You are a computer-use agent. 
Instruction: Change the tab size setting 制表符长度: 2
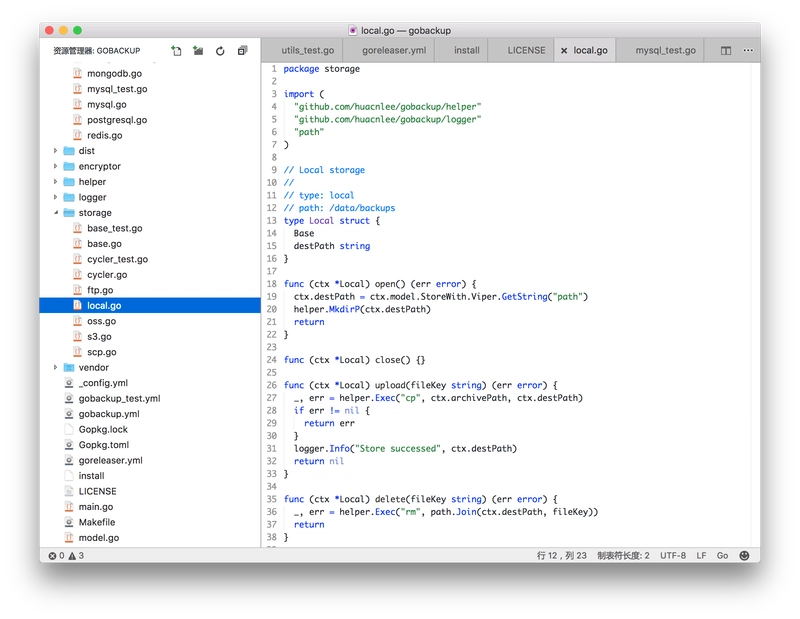click(623, 555)
